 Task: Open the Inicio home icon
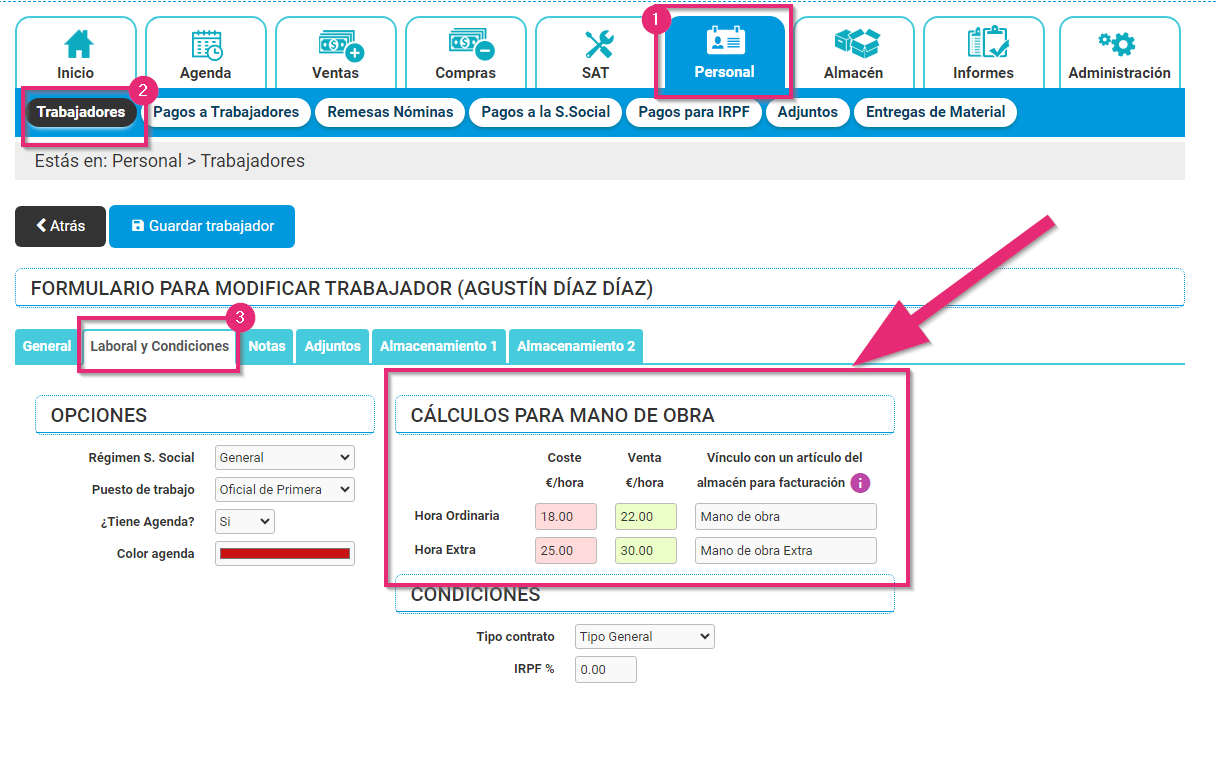click(x=76, y=45)
